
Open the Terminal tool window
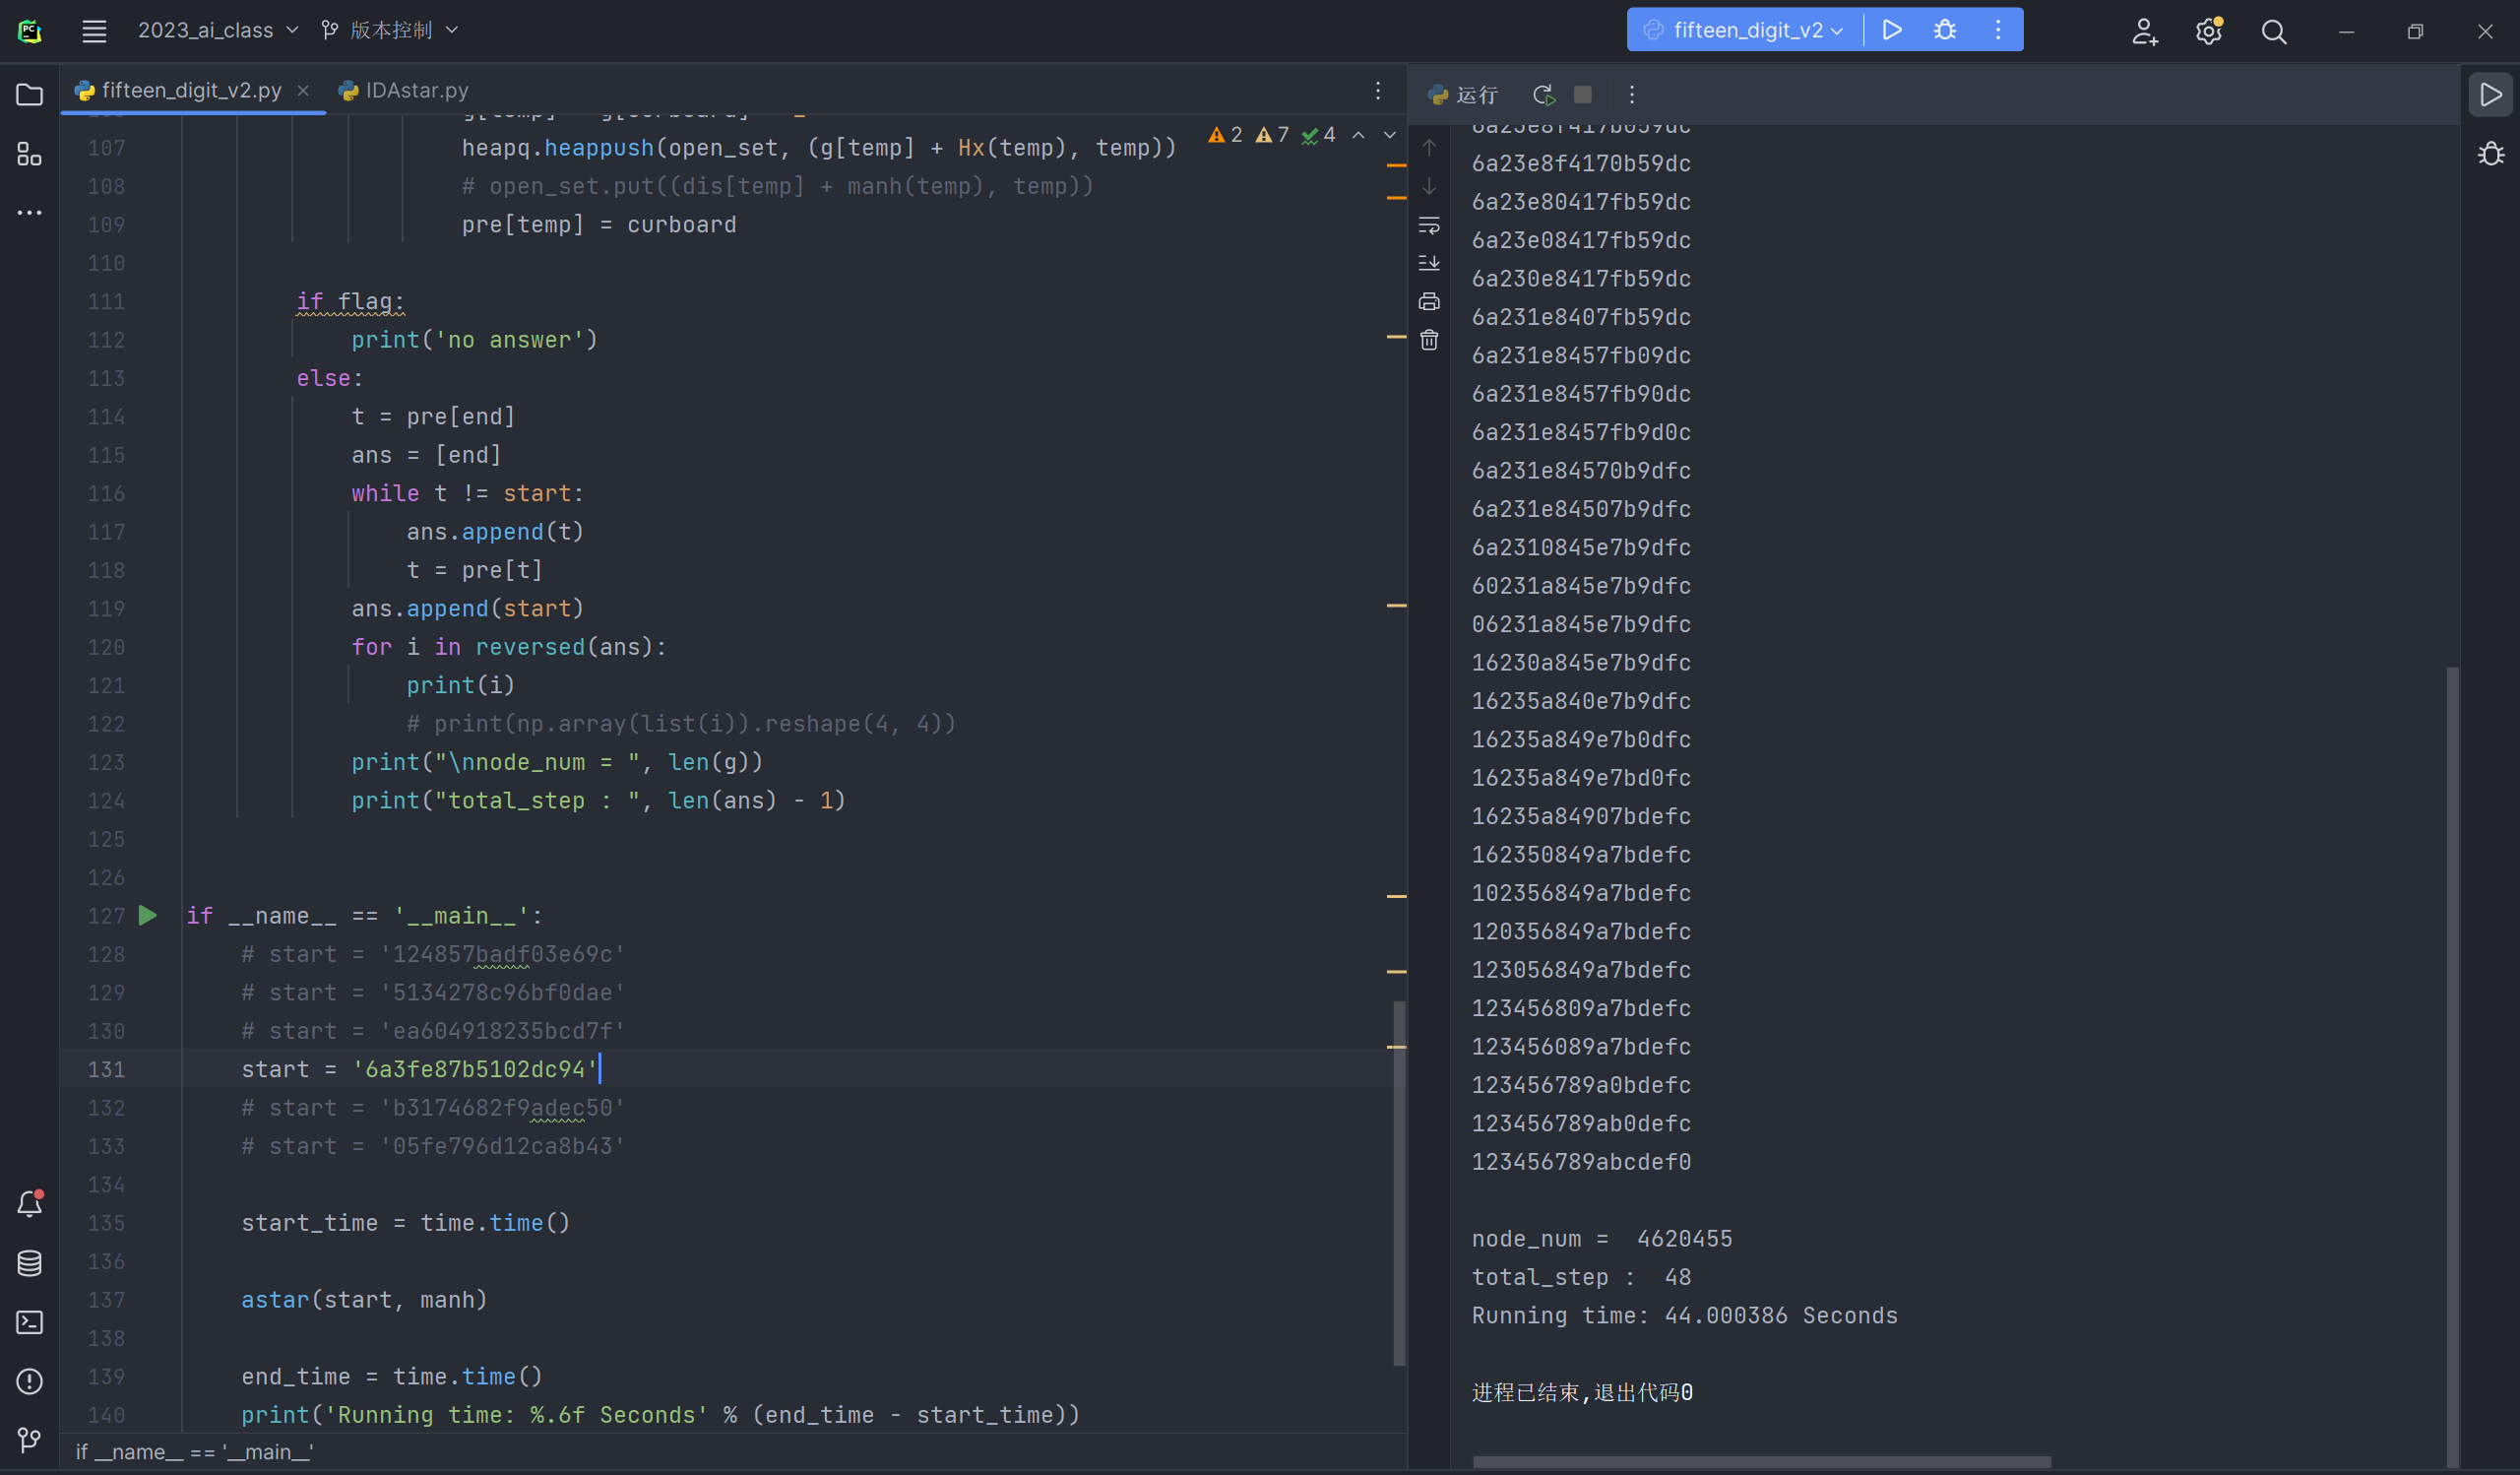(29, 1322)
